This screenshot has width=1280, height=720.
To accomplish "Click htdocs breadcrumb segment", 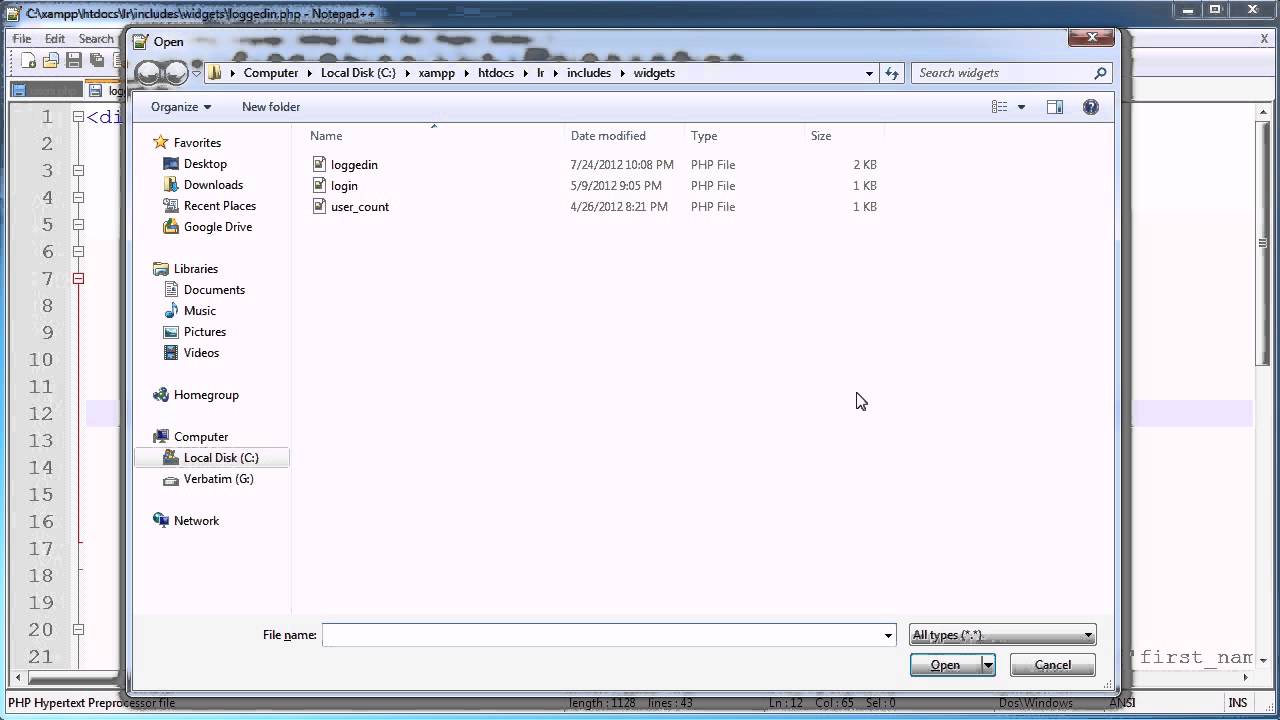I will point(498,73).
